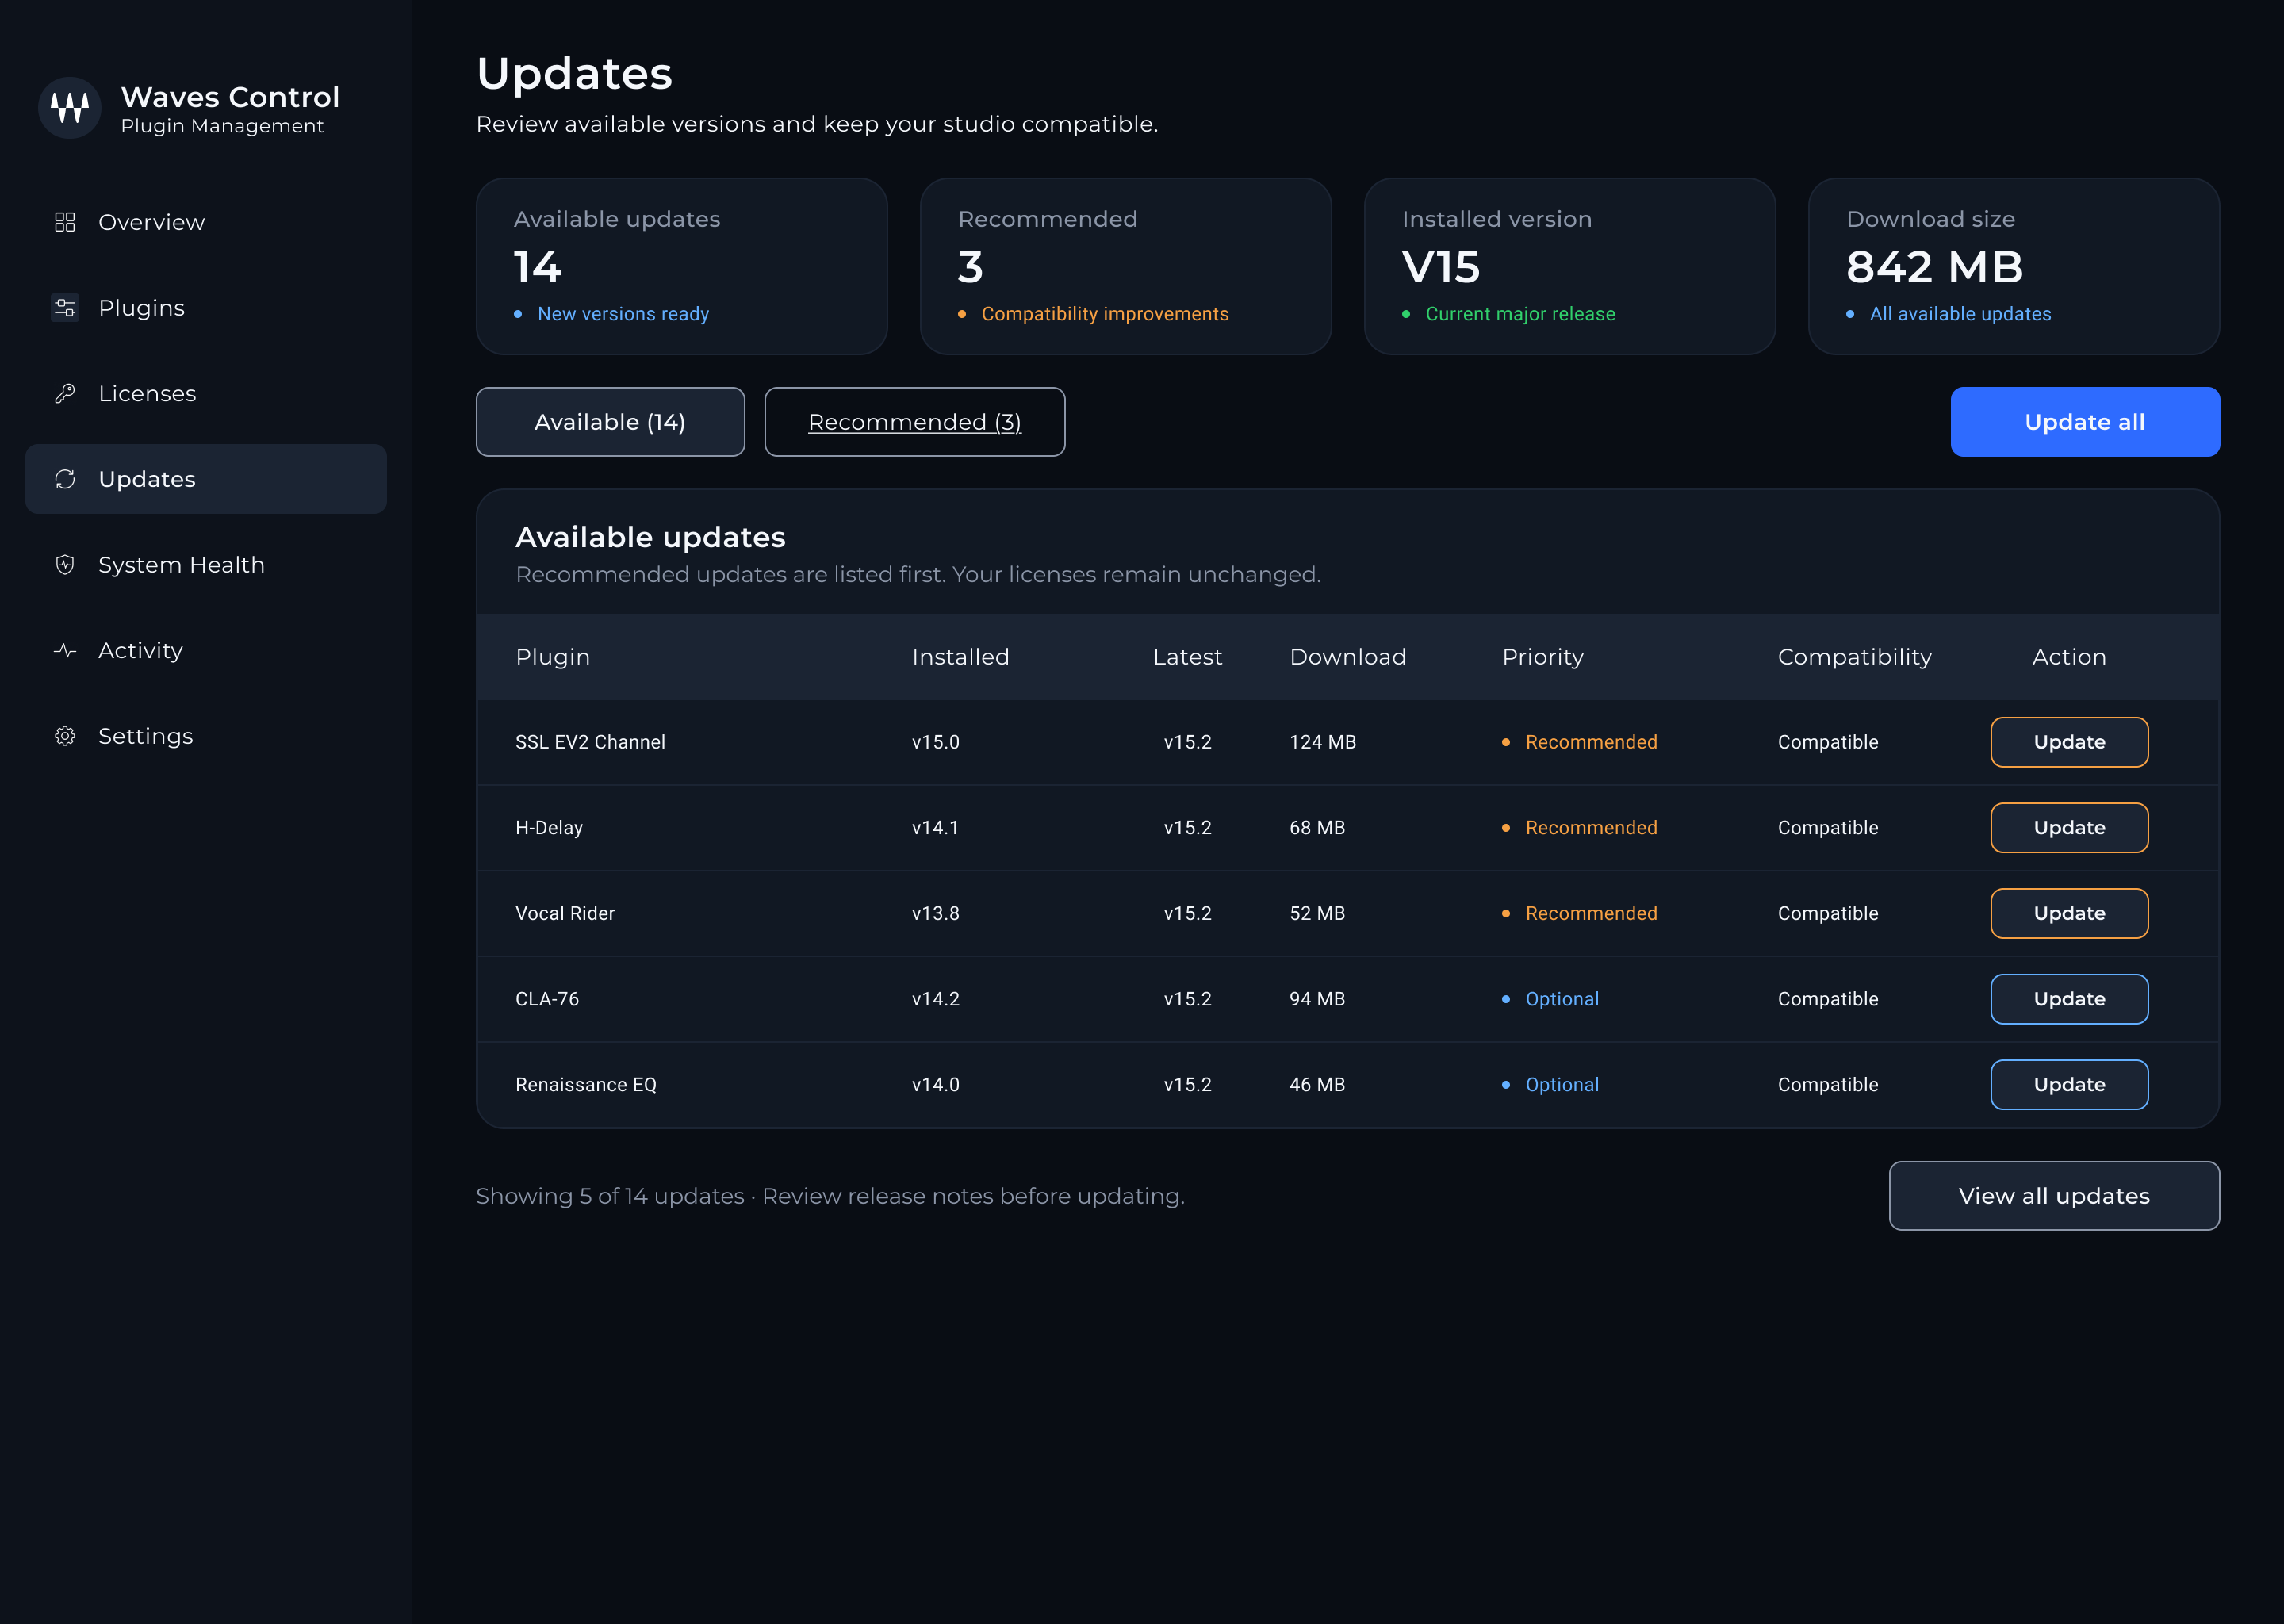The height and width of the screenshot is (1624, 2284).
Task: Go to the Plugins section
Action: coord(206,308)
